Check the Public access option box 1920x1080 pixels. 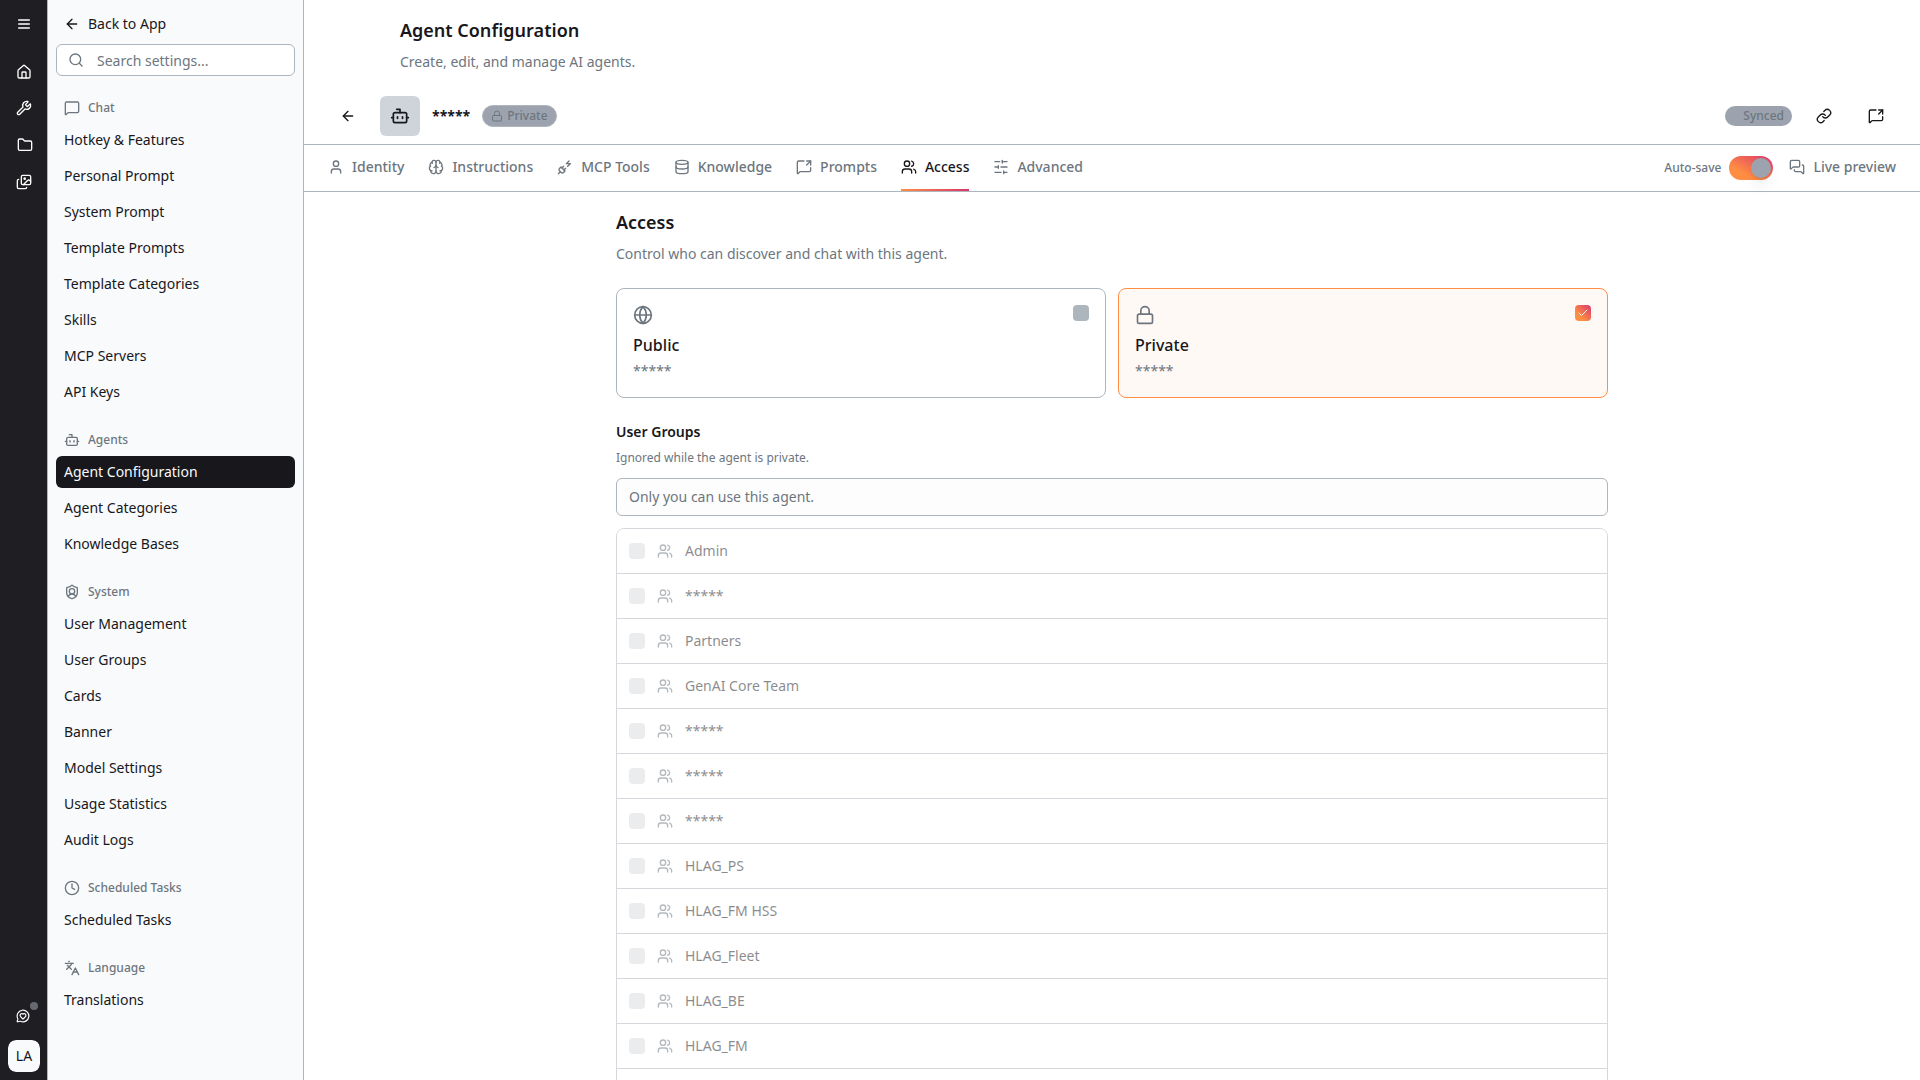(1081, 313)
